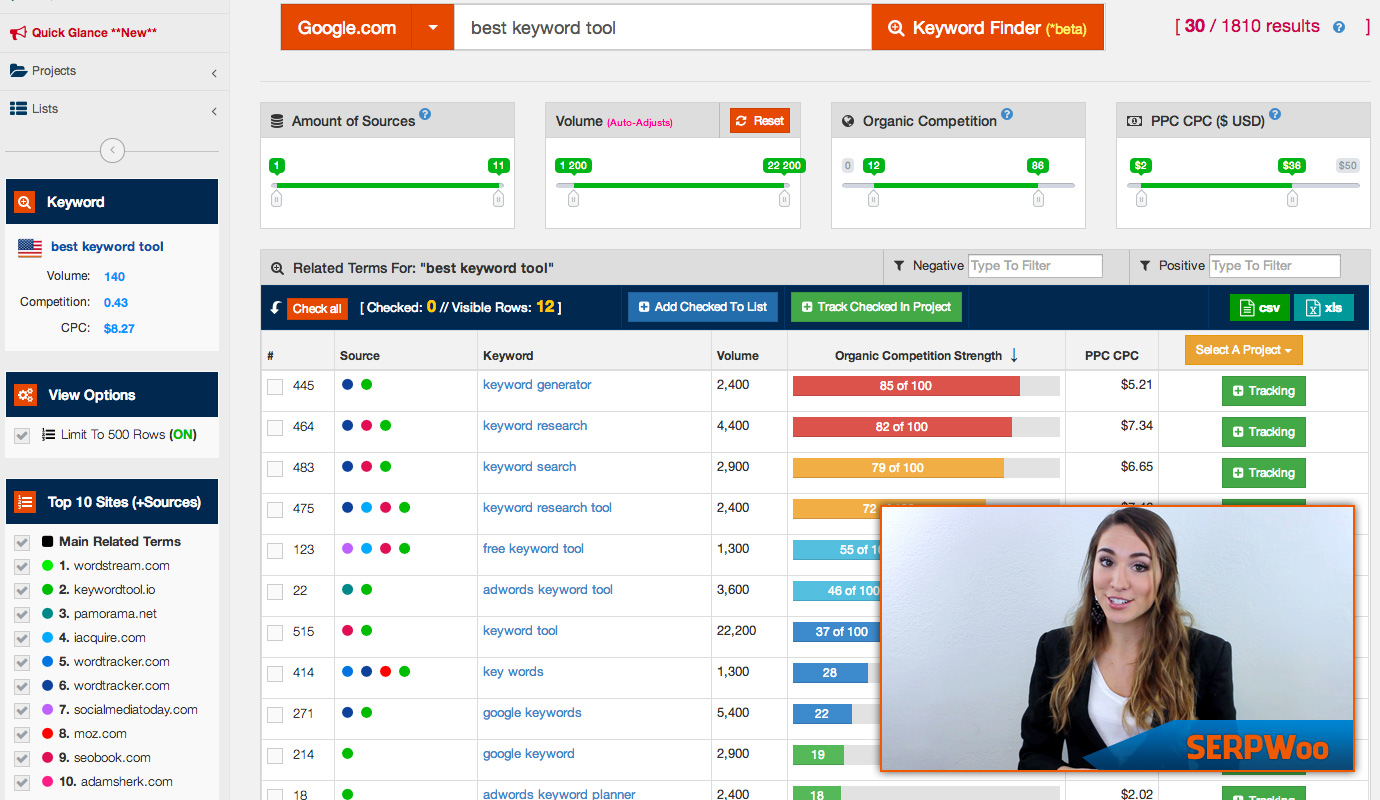Click the sort arrow on Organic Competition Strength
Screen dimensions: 1380x800
(x=1014, y=355)
